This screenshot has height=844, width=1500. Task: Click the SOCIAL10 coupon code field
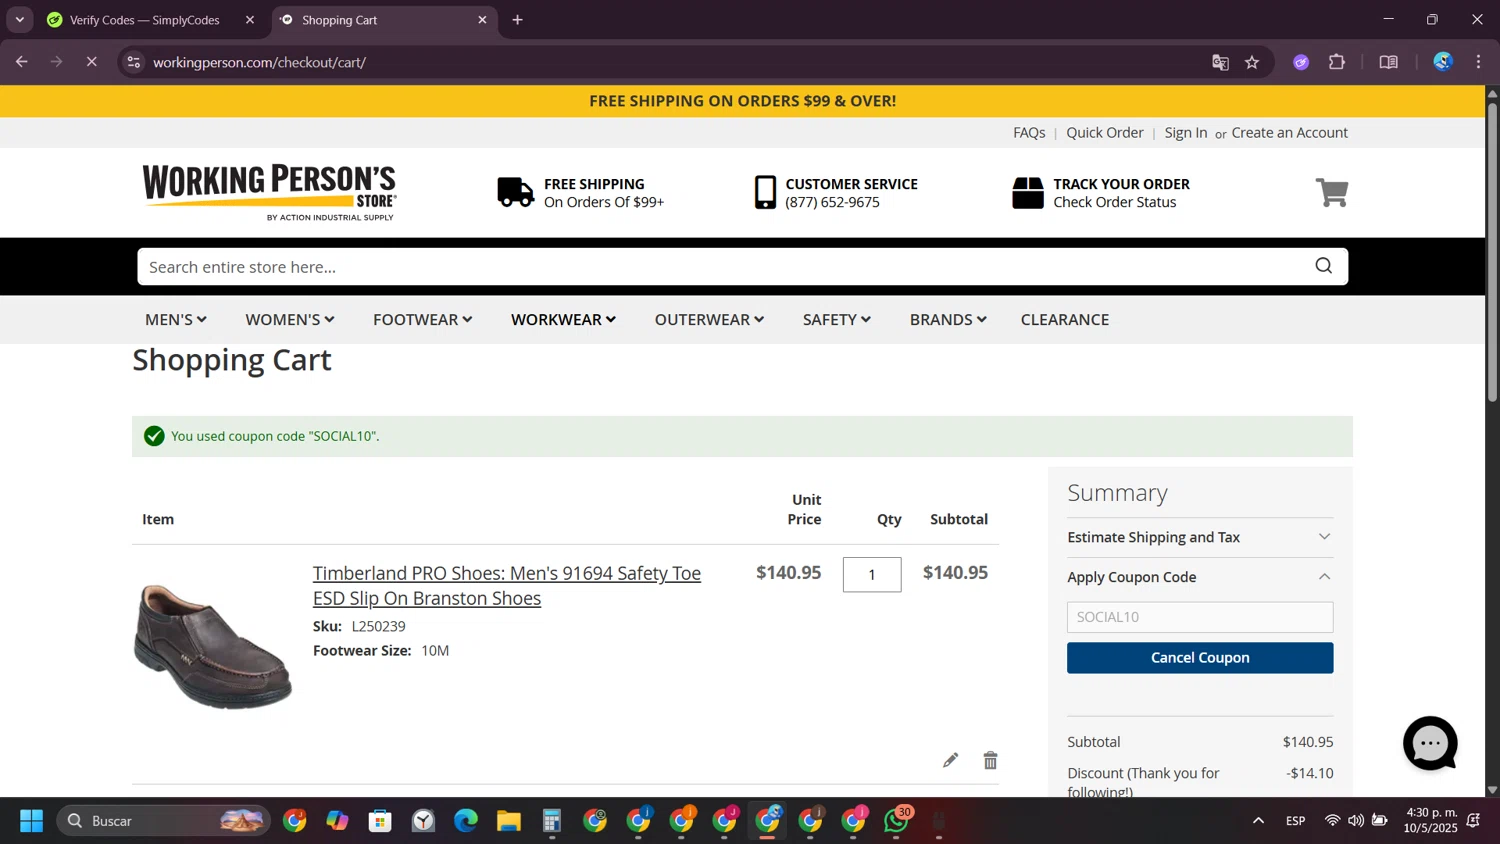click(x=1200, y=617)
